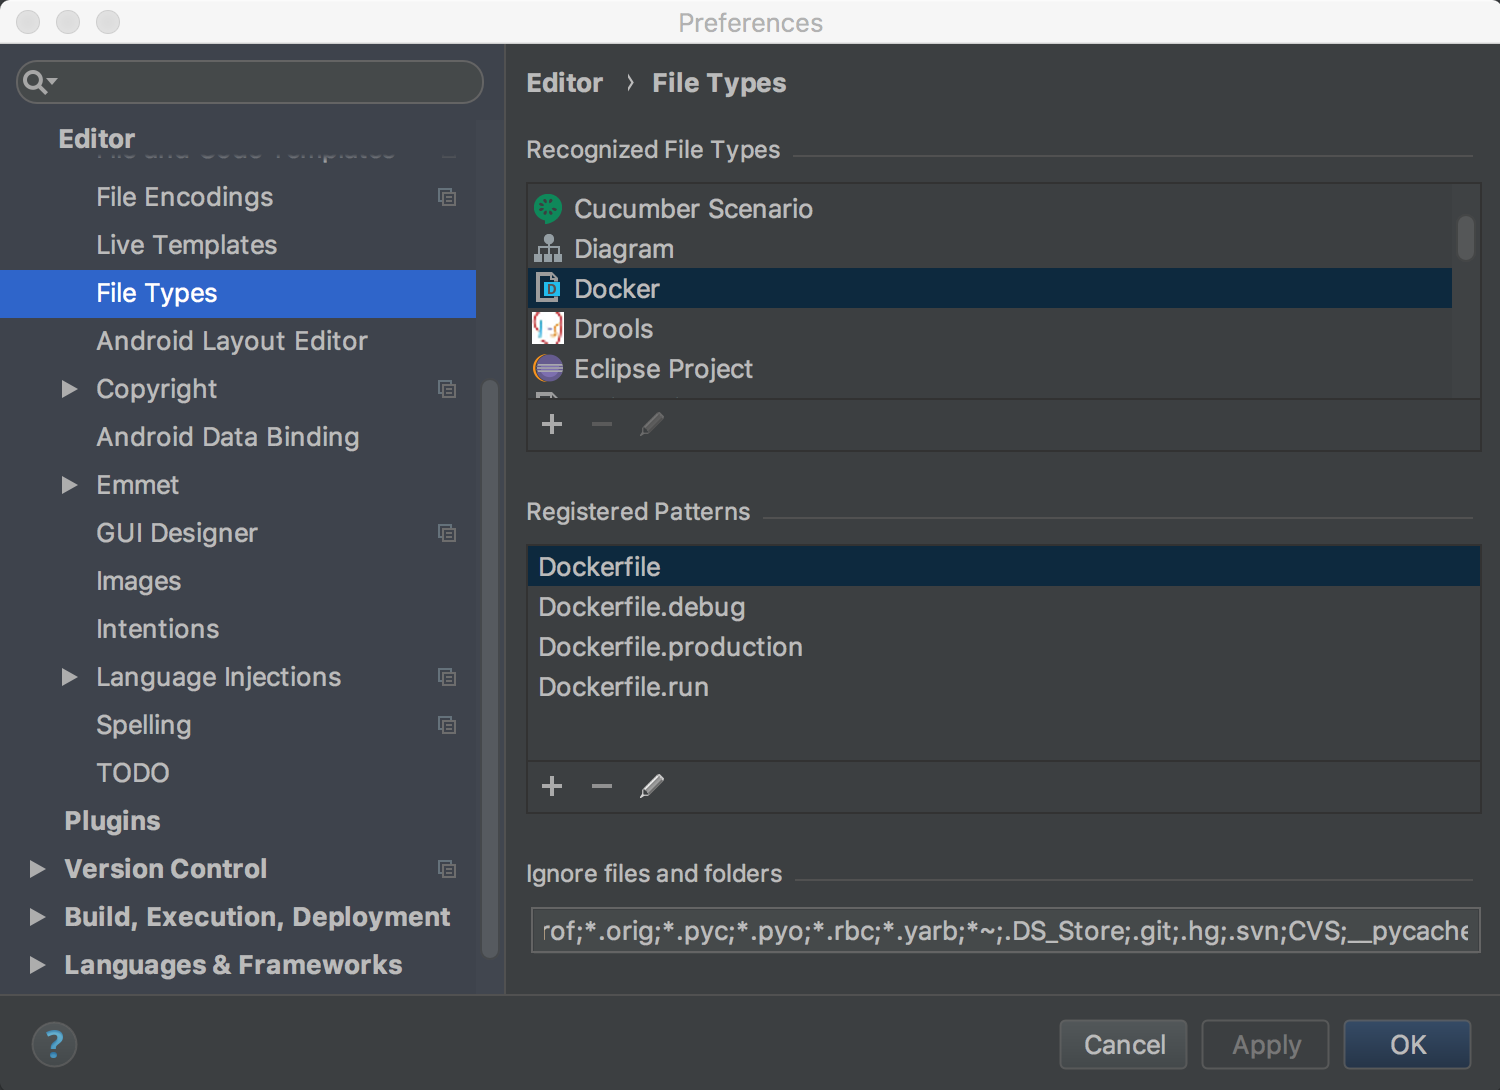The width and height of the screenshot is (1500, 1090).
Task: Click the Drools file type icon
Action: point(548,328)
